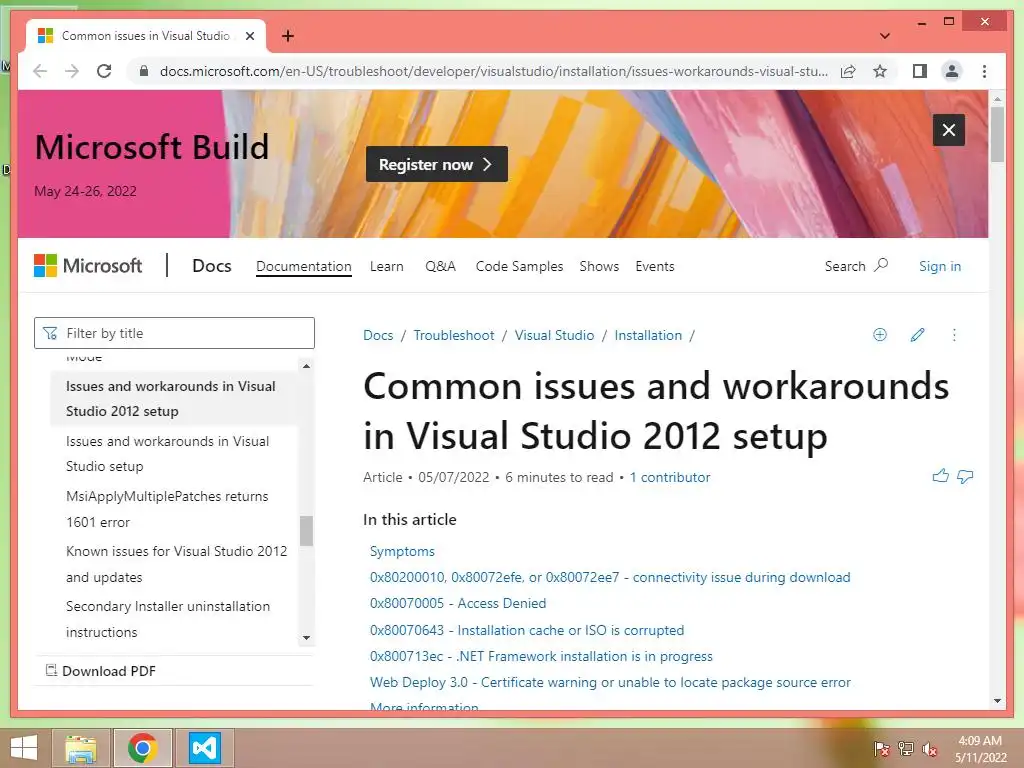Jump to the Symptoms section
1024x768 pixels.
pyautogui.click(x=402, y=551)
